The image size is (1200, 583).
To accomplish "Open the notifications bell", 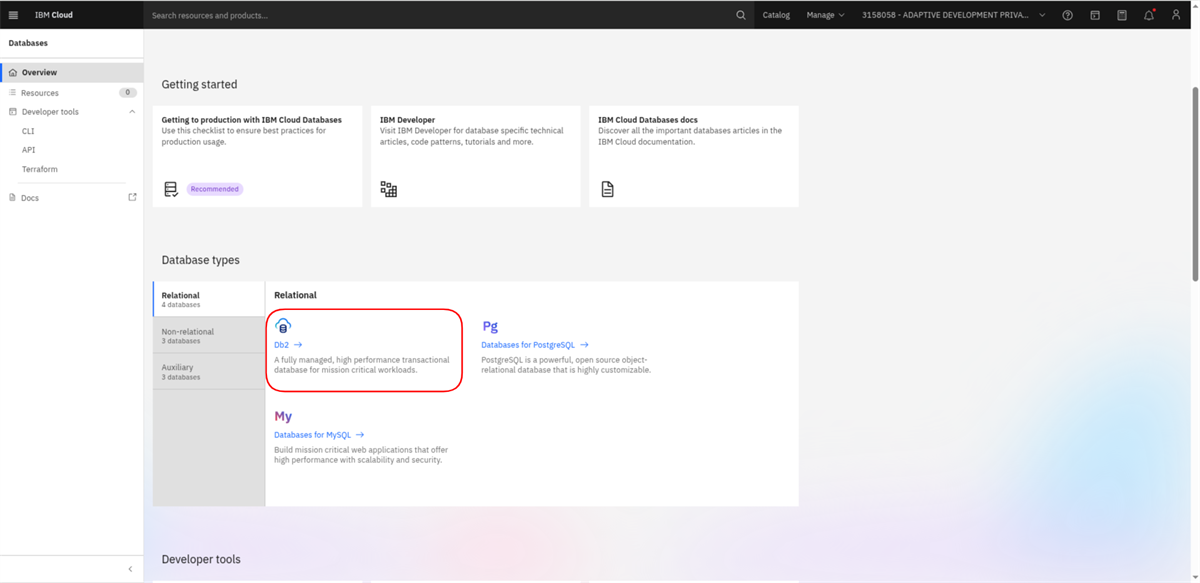I will [1149, 15].
